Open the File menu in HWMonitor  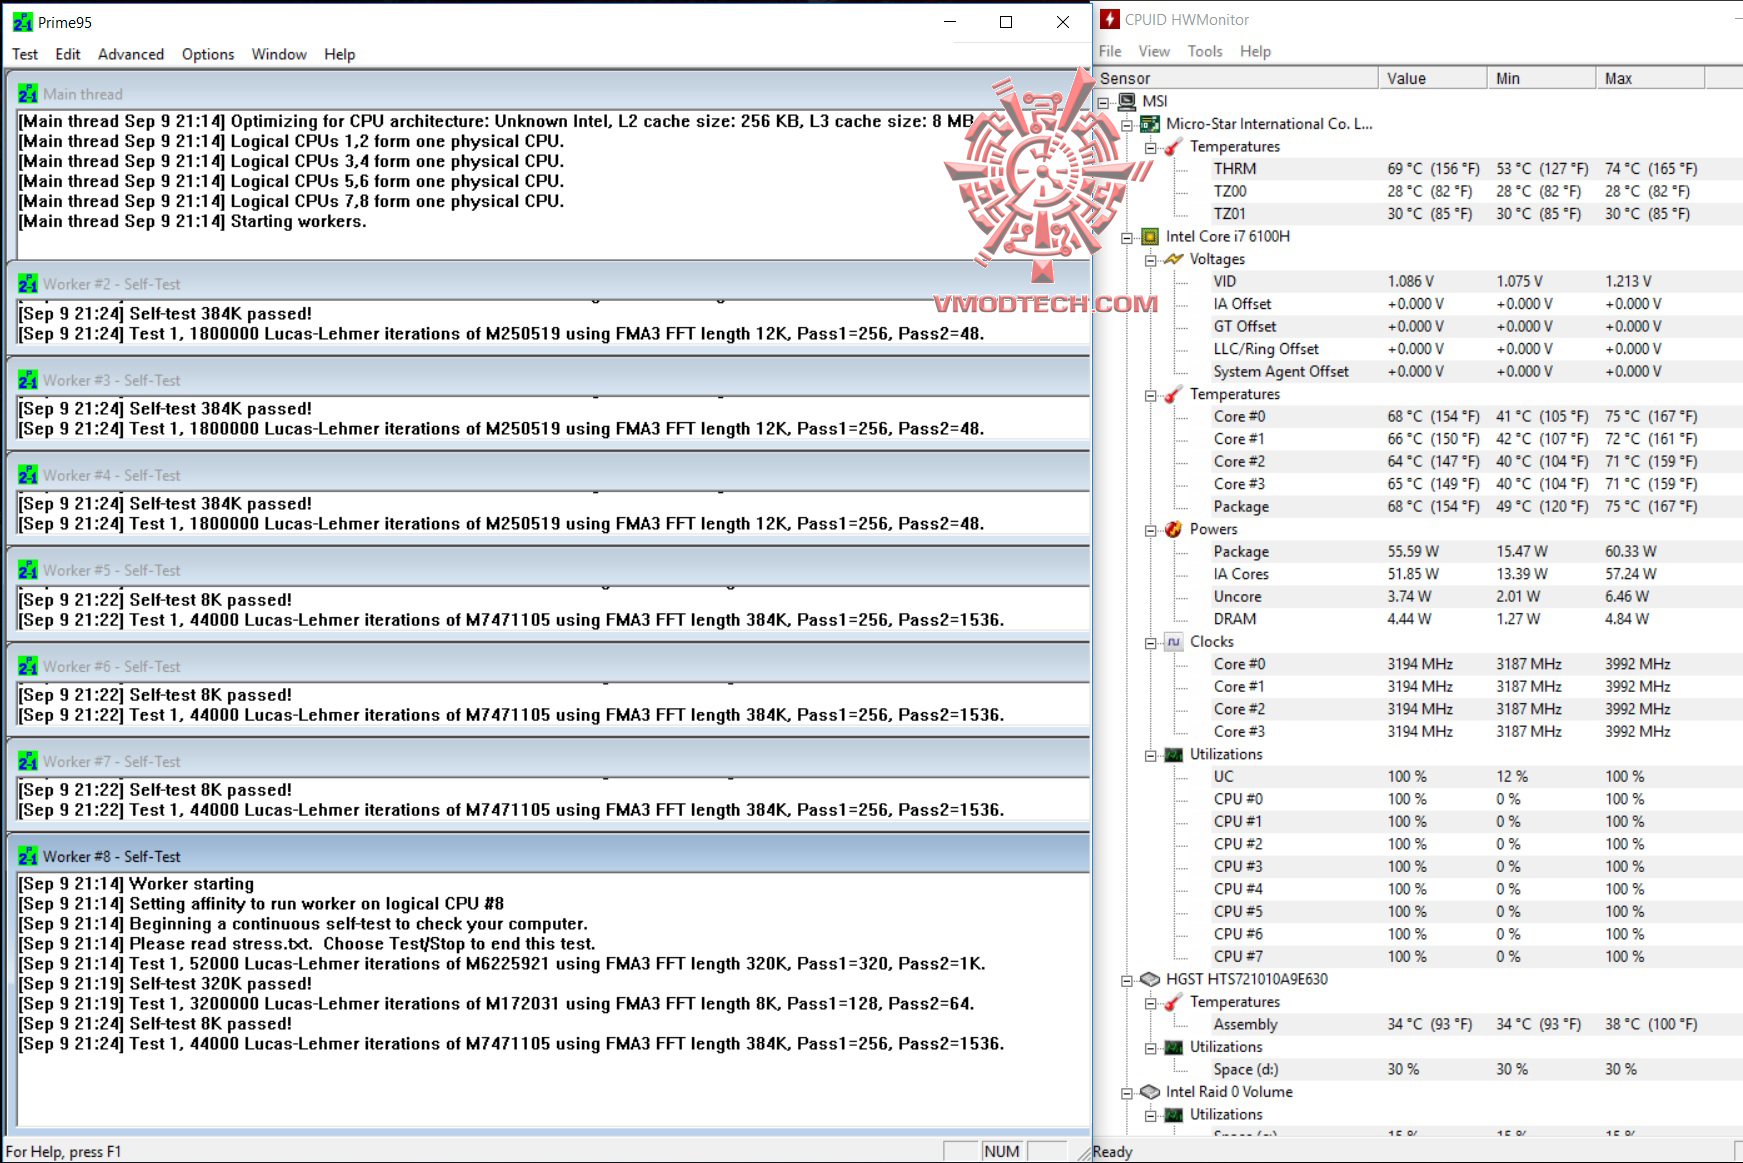tap(1110, 51)
